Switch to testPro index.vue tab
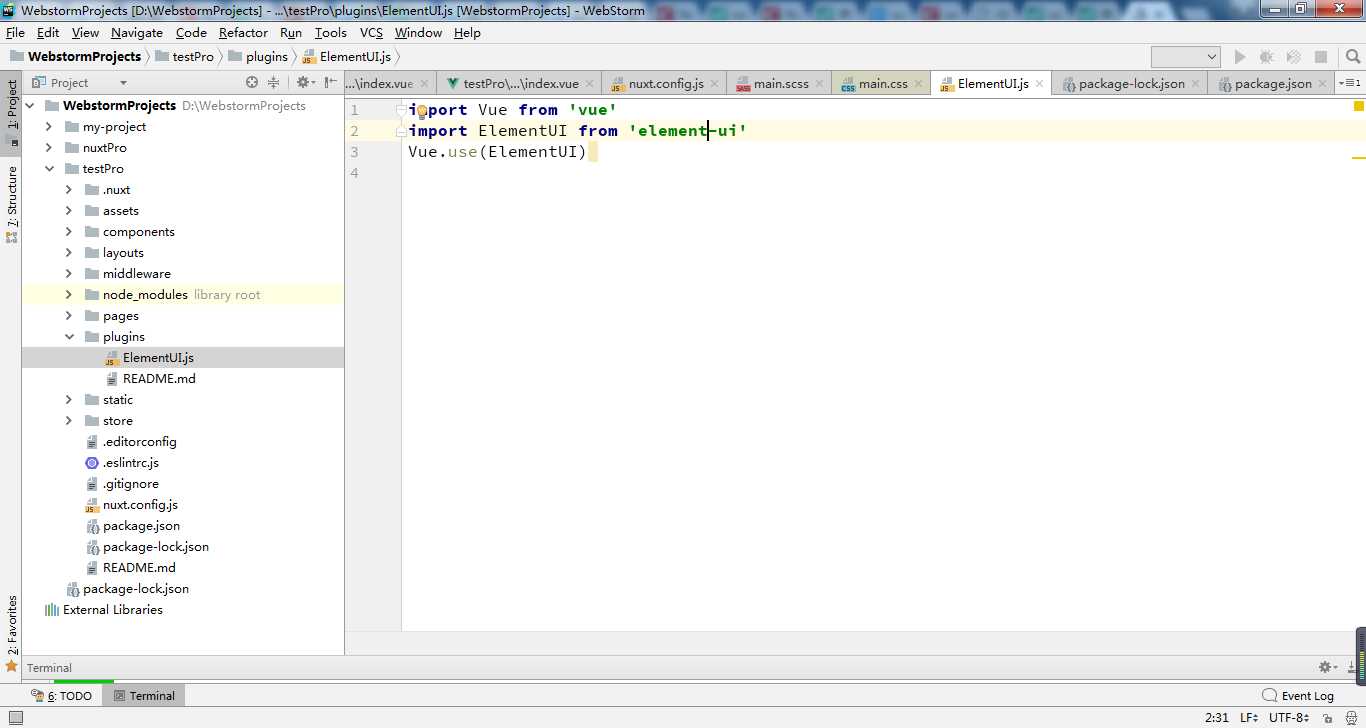1366x728 pixels. pyautogui.click(x=520, y=84)
